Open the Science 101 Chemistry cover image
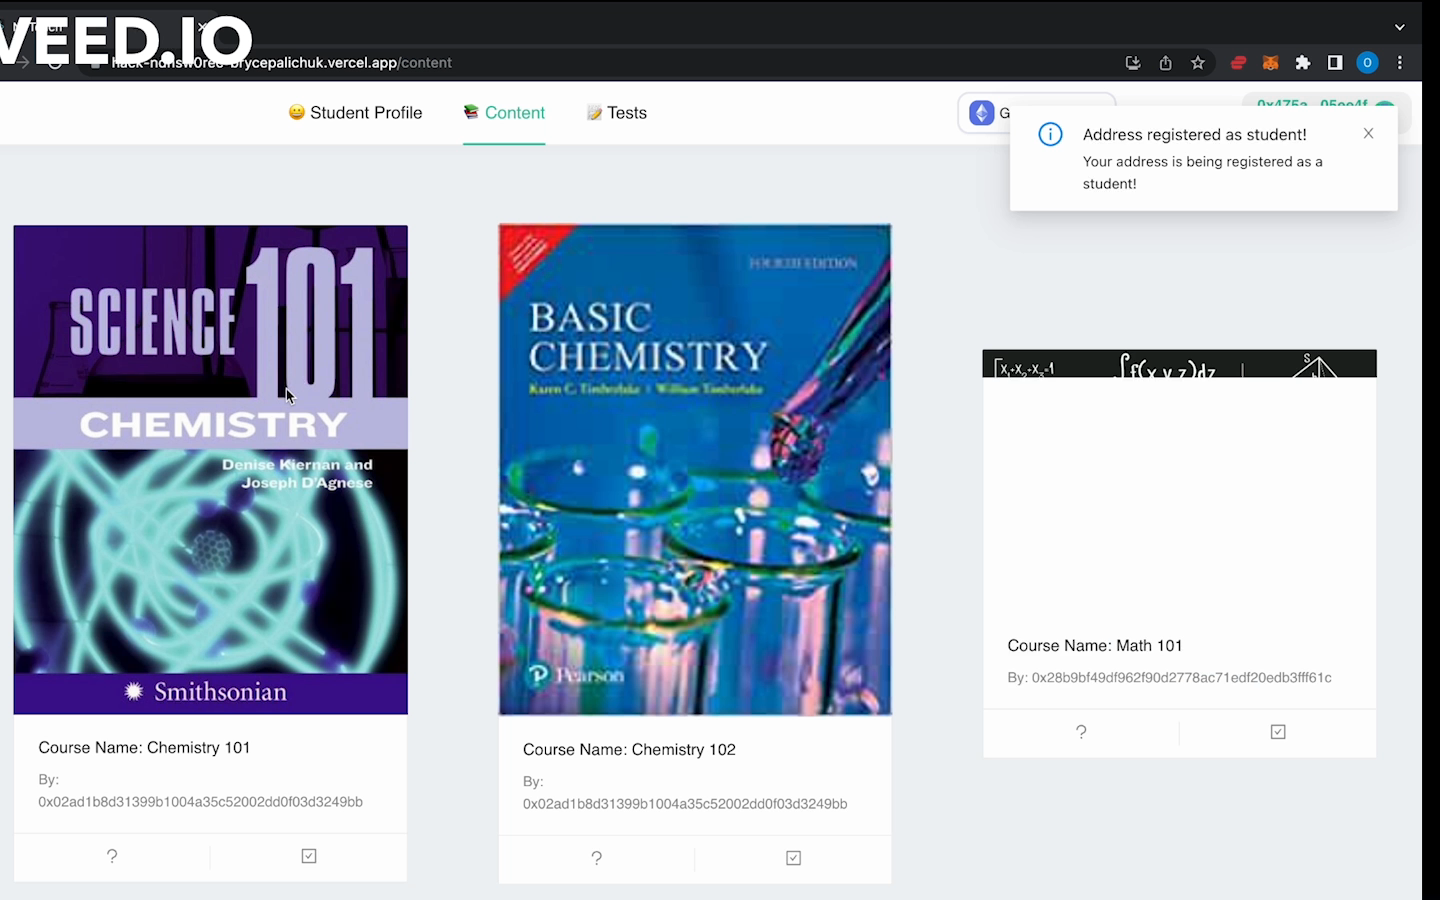The image size is (1440, 900). [211, 470]
